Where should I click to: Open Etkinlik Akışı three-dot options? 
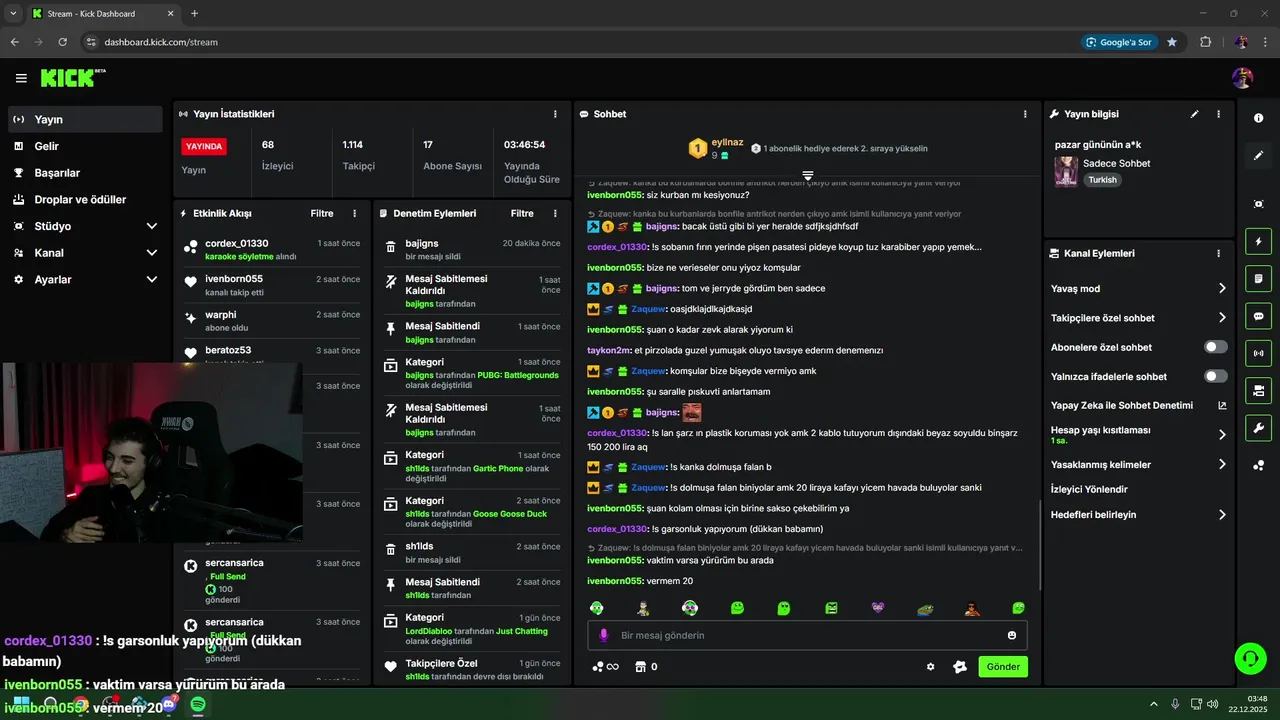[x=354, y=213]
